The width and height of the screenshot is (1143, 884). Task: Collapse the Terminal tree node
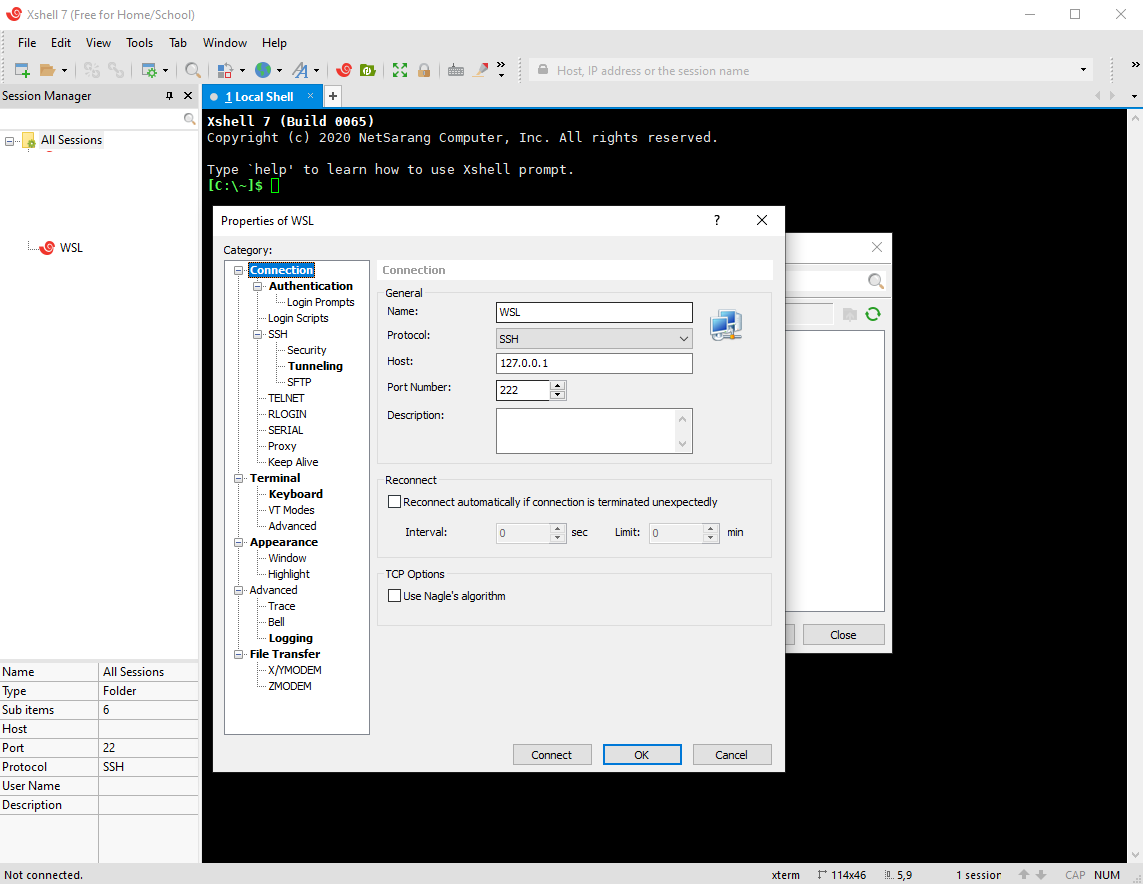(x=238, y=478)
